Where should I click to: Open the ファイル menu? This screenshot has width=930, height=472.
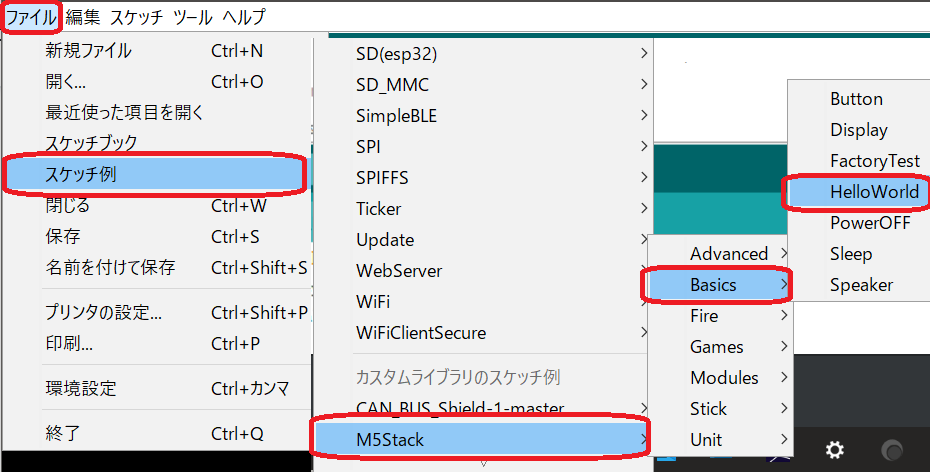31,17
